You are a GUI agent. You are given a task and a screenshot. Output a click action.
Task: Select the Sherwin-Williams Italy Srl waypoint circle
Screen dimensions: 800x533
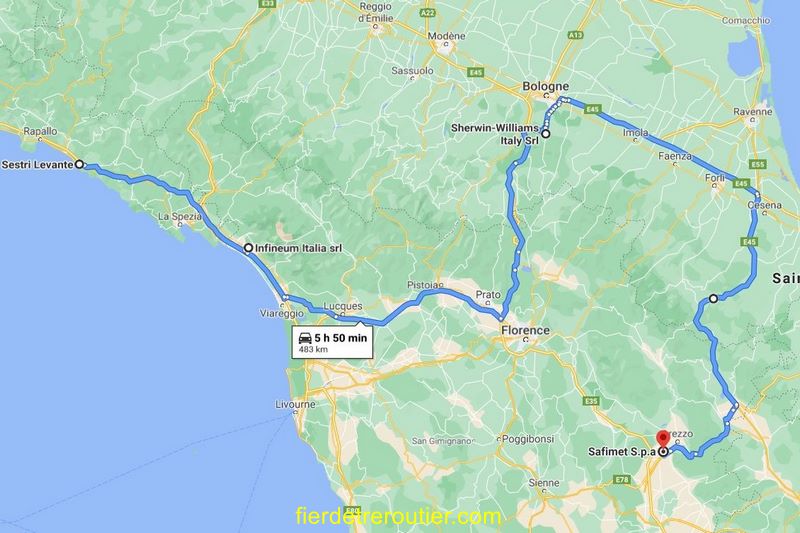click(x=545, y=135)
